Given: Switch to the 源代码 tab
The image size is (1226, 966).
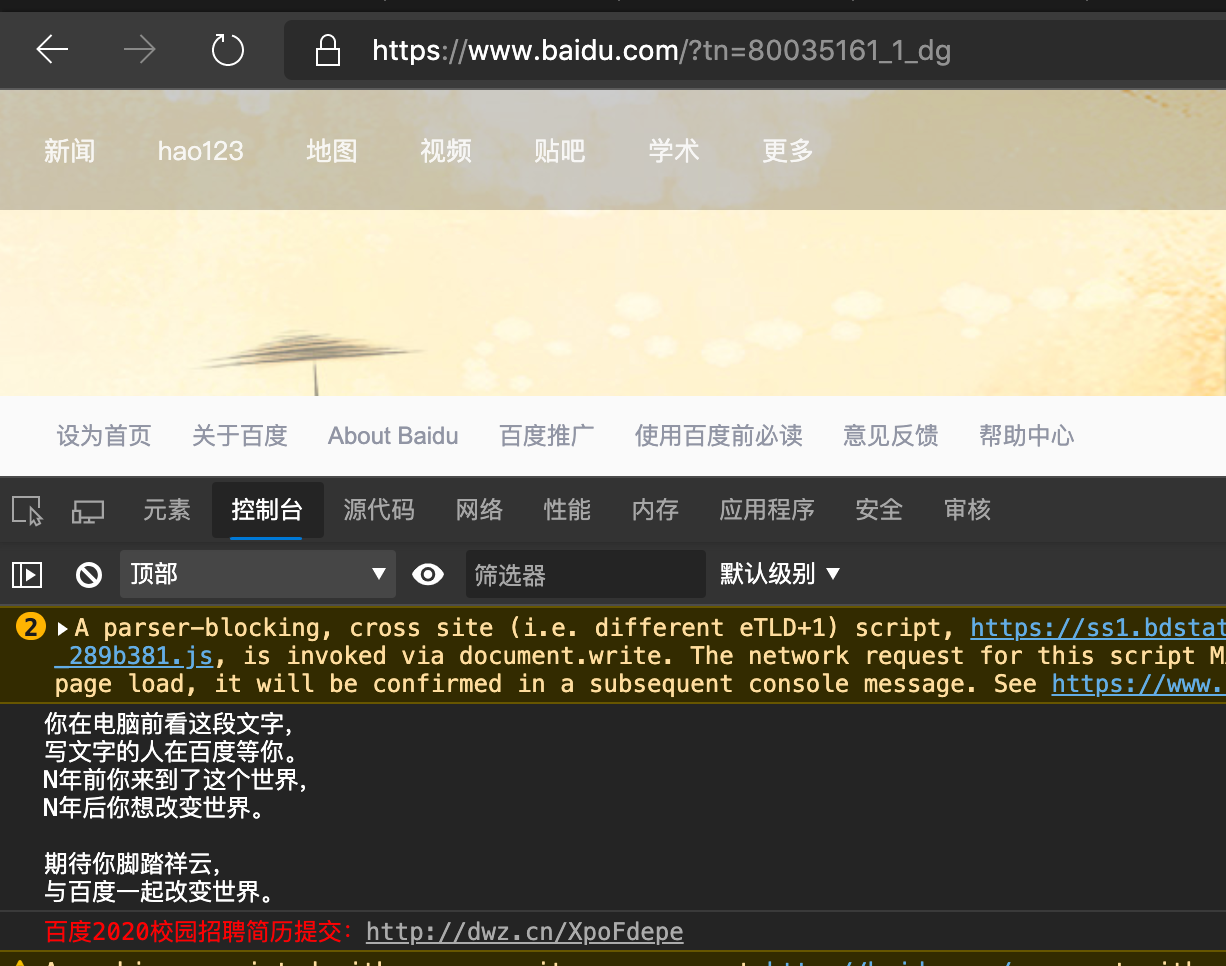Looking at the screenshot, I should [x=379, y=510].
